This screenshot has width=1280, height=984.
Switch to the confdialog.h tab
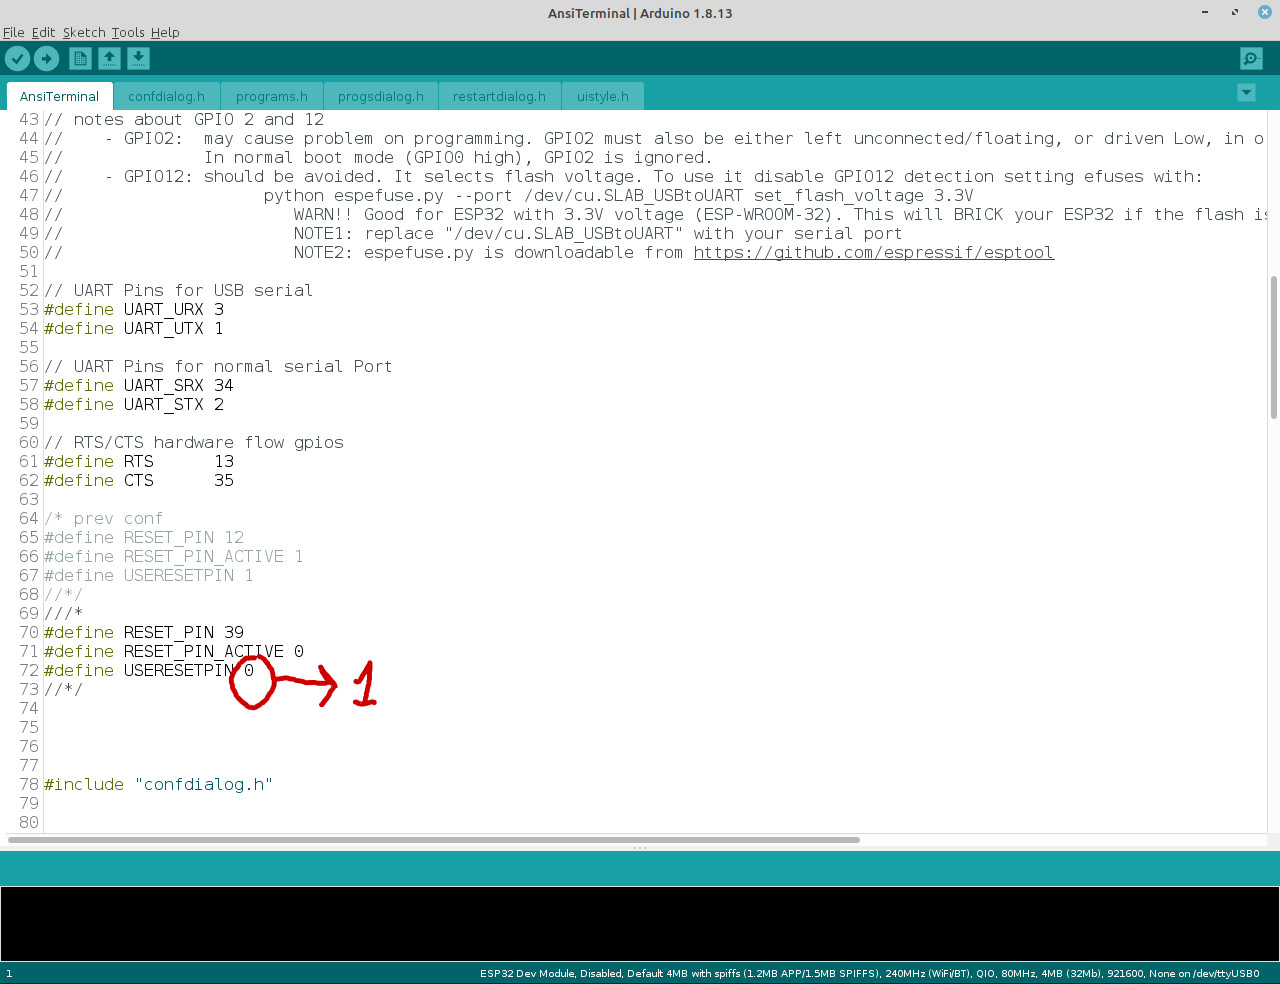click(166, 96)
